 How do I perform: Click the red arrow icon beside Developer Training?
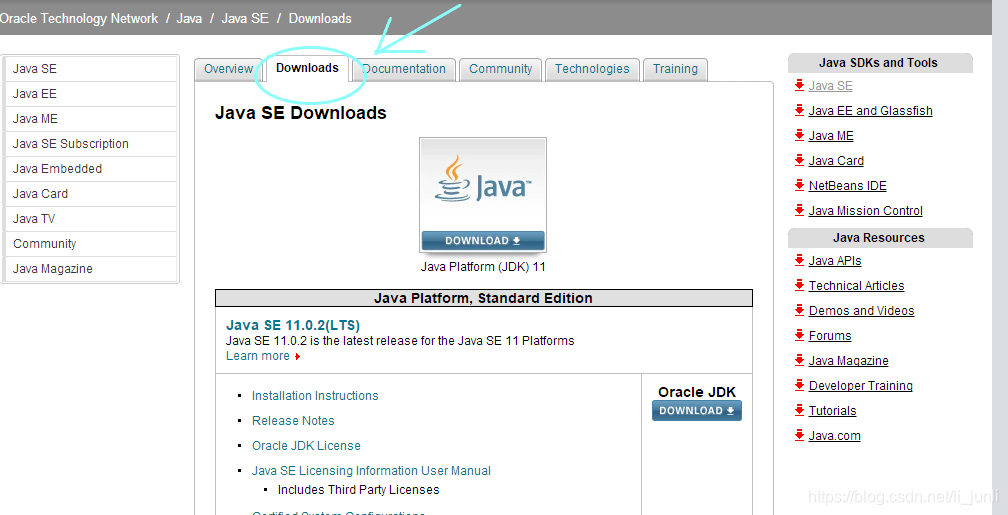coord(799,385)
